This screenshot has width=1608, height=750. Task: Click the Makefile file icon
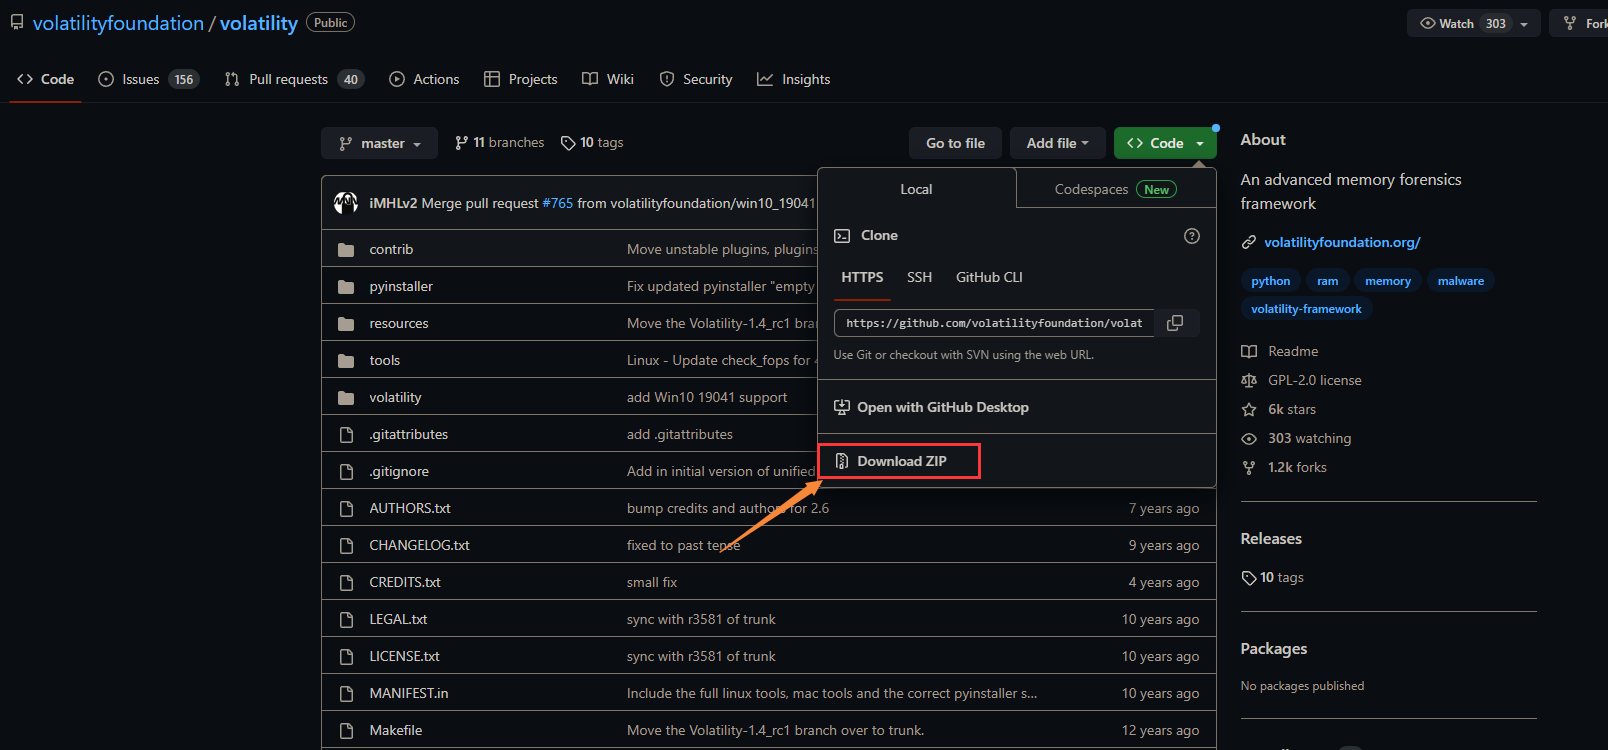coord(346,731)
